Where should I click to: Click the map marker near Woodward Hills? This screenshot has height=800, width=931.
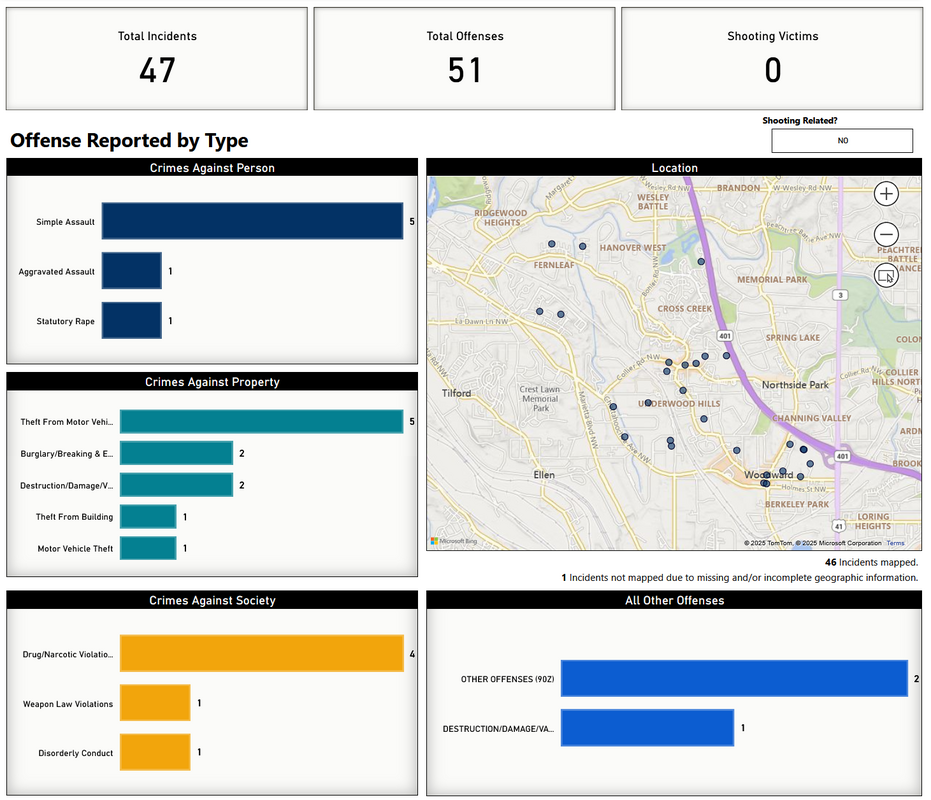click(x=765, y=477)
